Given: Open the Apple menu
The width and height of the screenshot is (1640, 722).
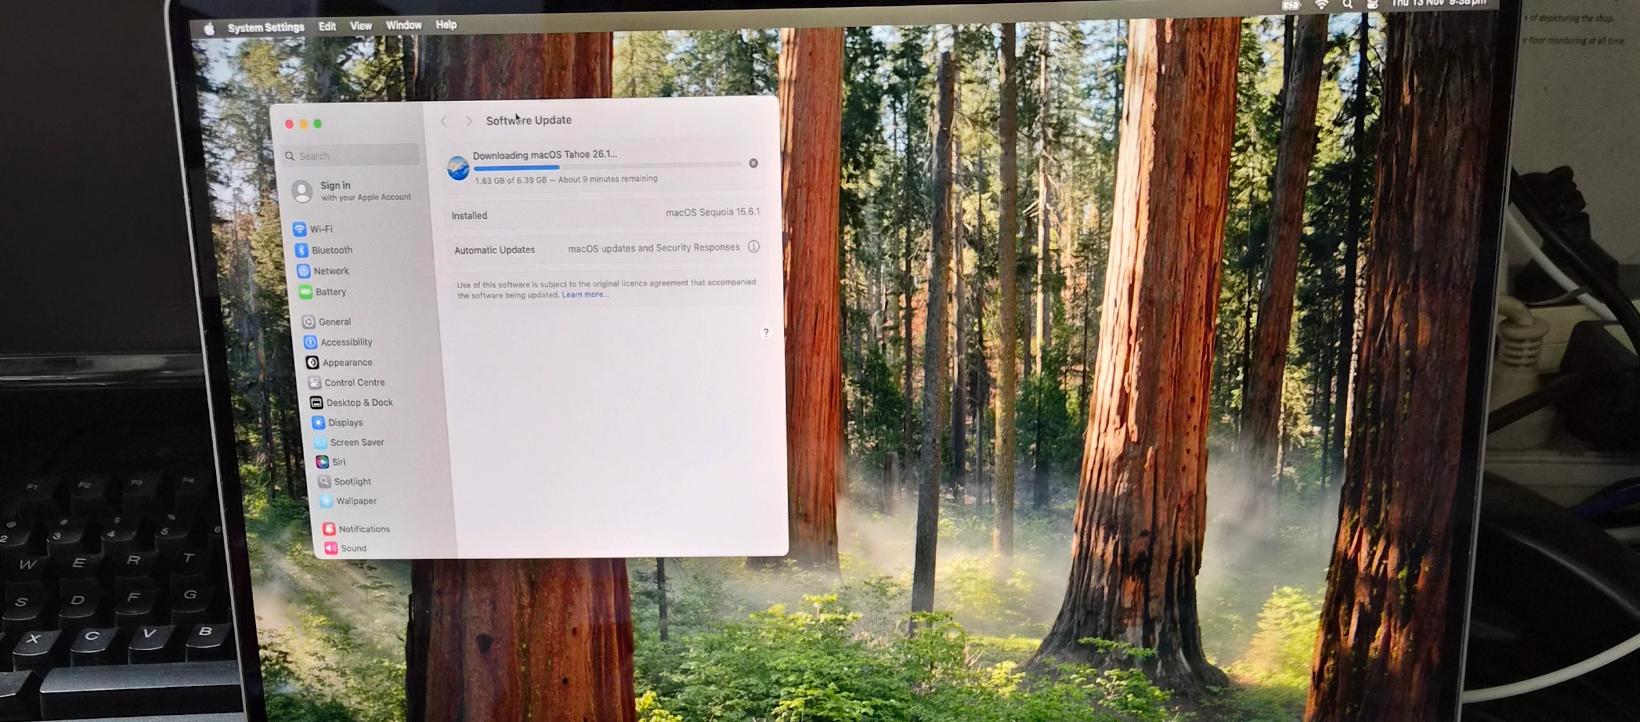Looking at the screenshot, I should click(x=209, y=29).
